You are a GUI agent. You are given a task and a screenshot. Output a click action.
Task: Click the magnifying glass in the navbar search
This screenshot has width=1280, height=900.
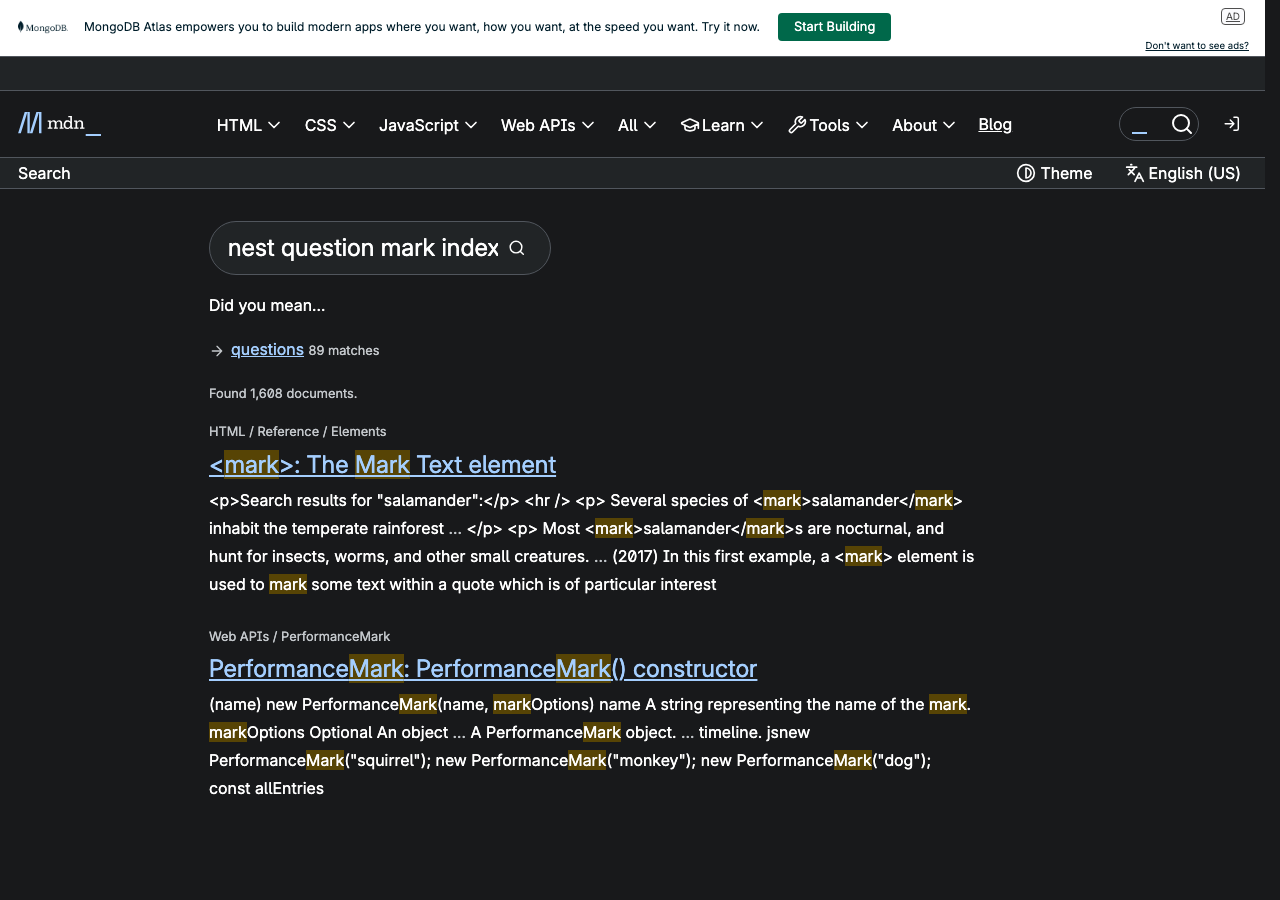click(x=1183, y=124)
